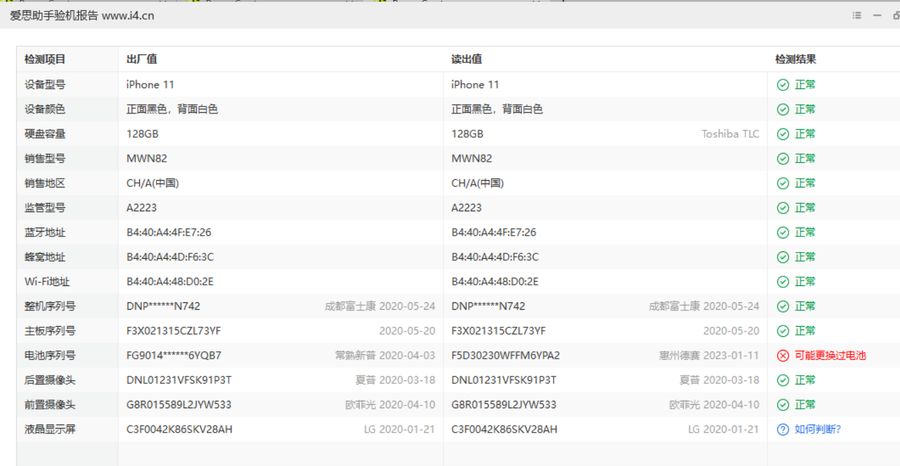Click green check icon in 硬盘容量 row
Image resolution: width=900 pixels, height=466 pixels.
point(782,134)
